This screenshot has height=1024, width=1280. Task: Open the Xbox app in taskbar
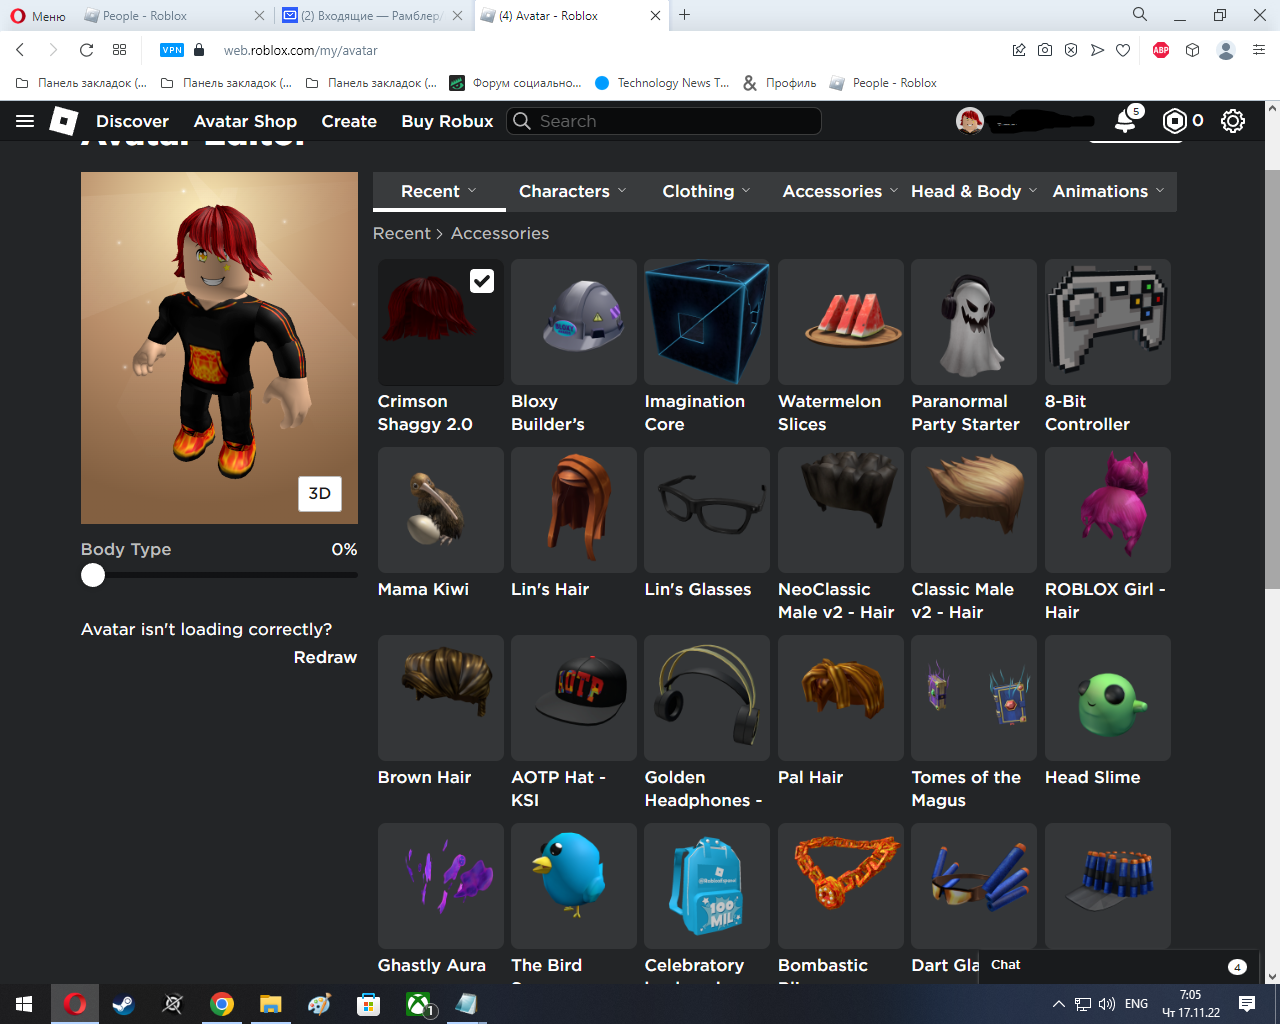pos(418,1004)
